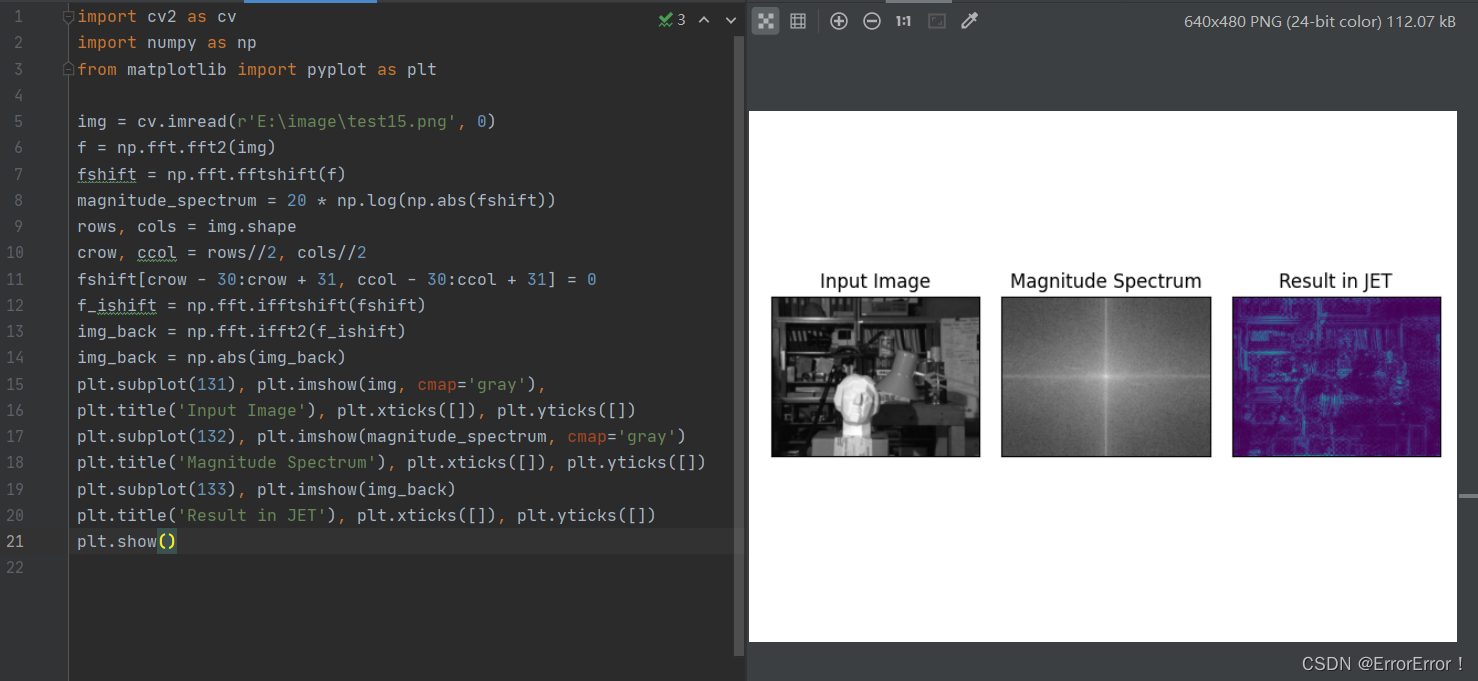This screenshot has height=681, width=1478.
Task: Click the 'from matplotlib import pyplot' line
Action: (257, 69)
